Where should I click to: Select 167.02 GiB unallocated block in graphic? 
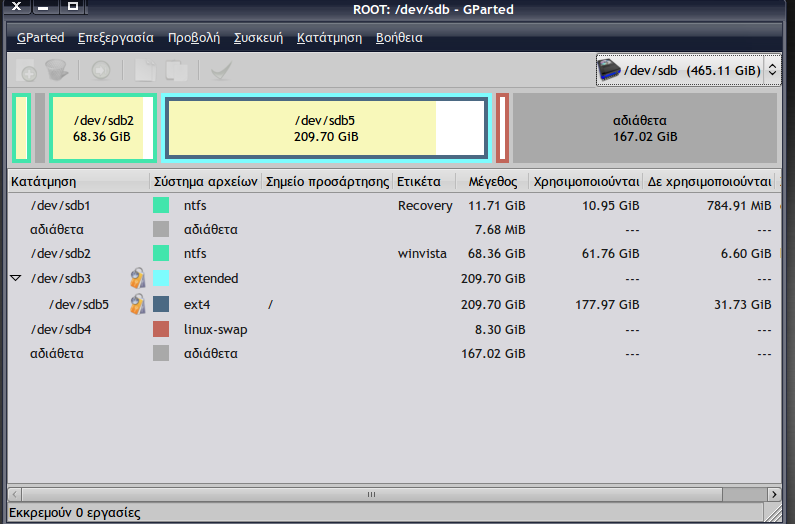(644, 128)
